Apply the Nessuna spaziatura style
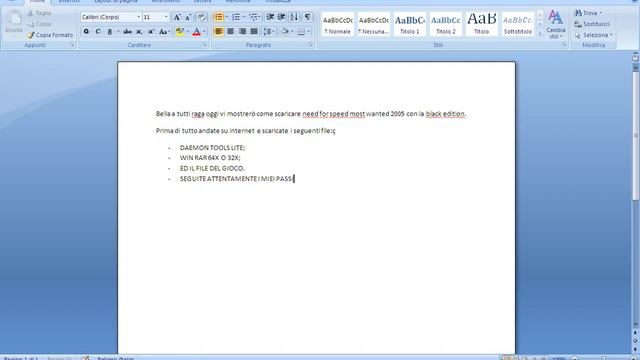 click(x=373, y=24)
